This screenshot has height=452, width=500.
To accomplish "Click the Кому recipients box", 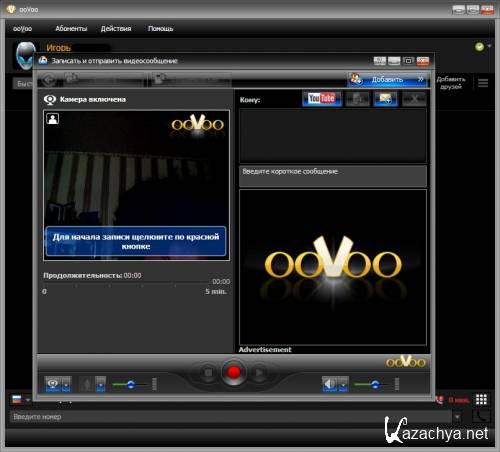I will [x=333, y=135].
